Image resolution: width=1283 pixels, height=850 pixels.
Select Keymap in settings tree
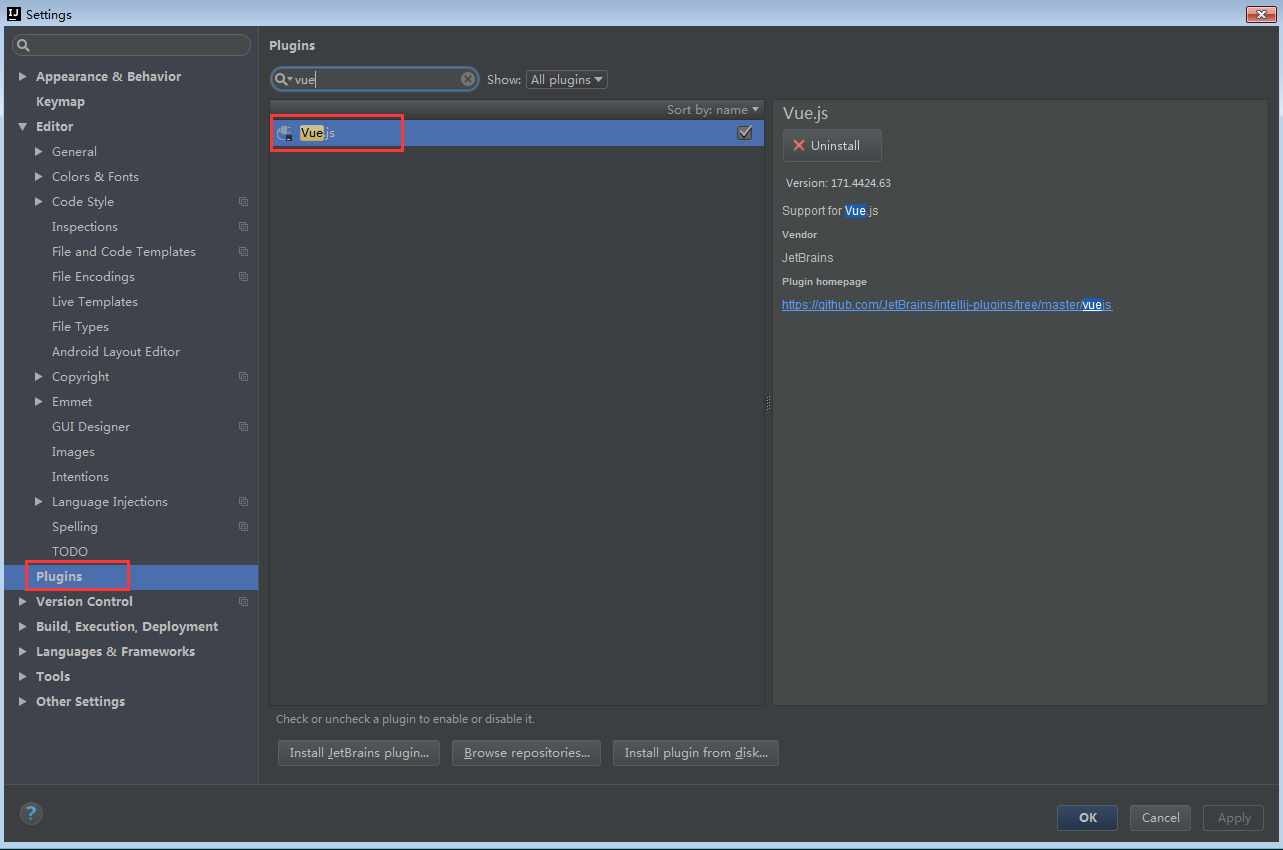(60, 102)
